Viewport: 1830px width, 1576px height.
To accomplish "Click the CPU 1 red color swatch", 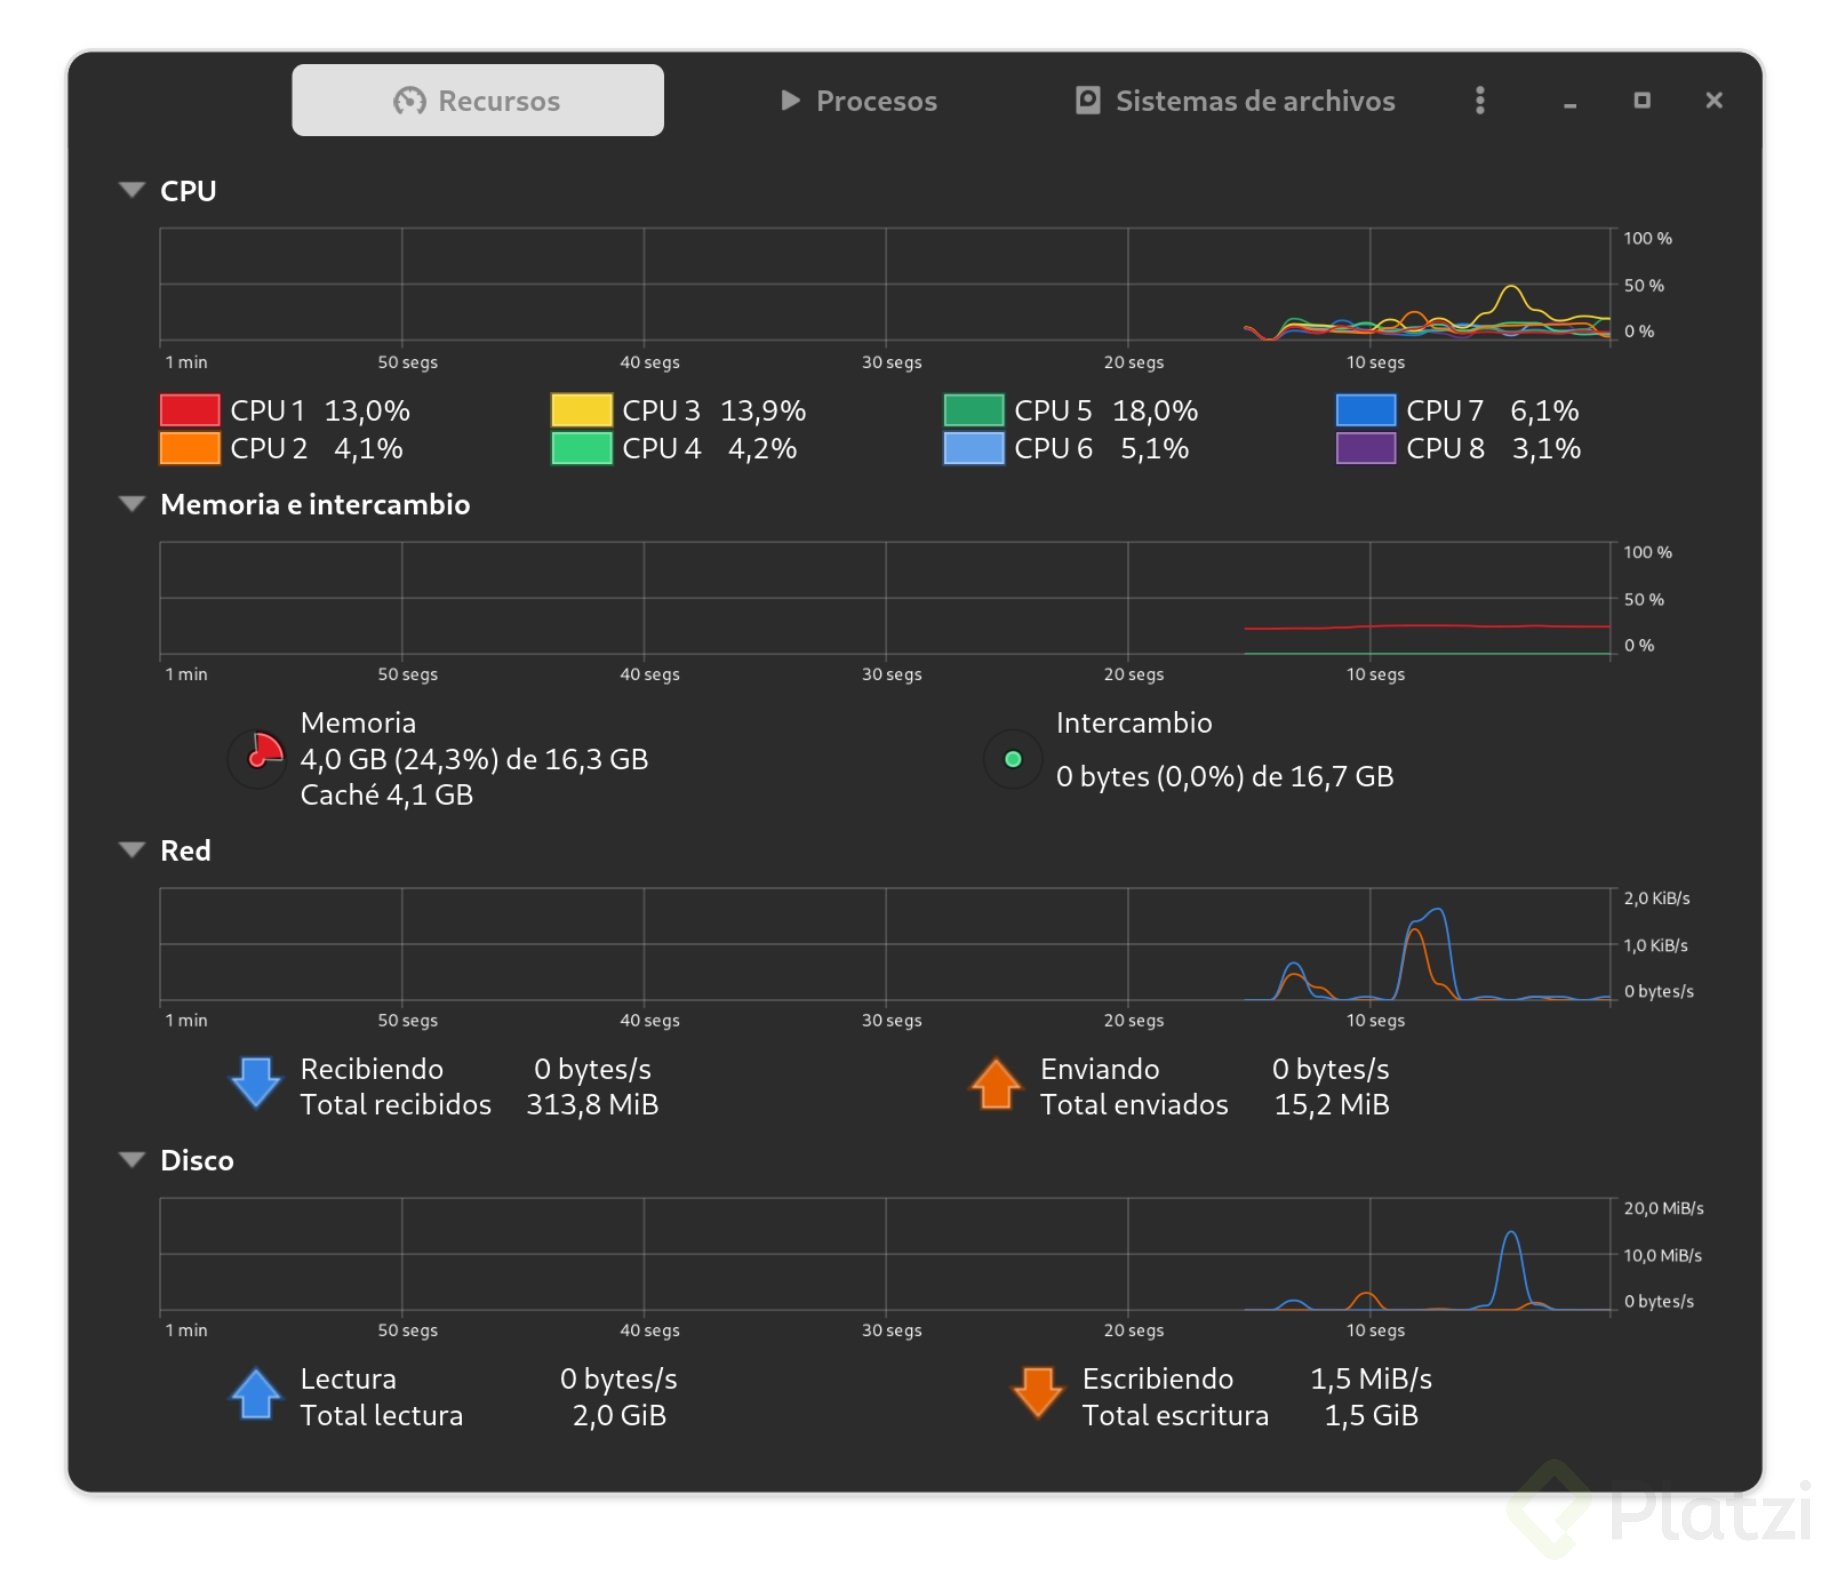I will pyautogui.click(x=189, y=410).
